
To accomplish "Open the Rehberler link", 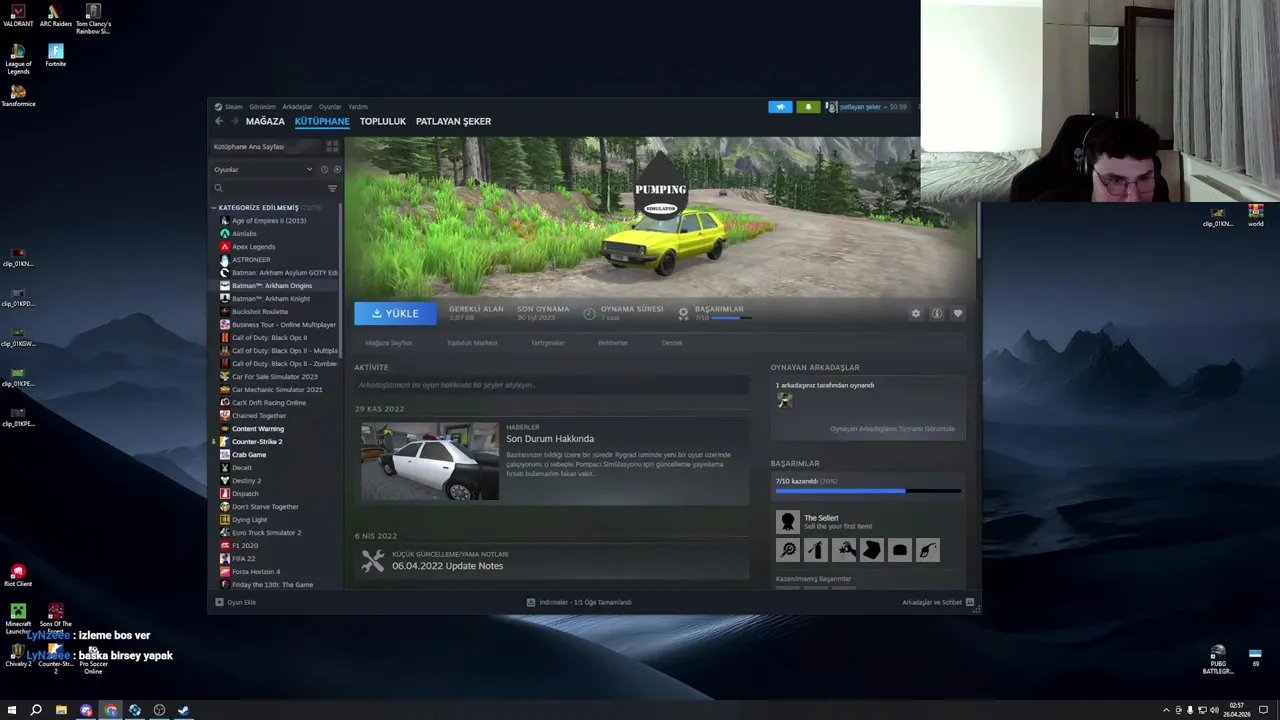I will point(613,343).
